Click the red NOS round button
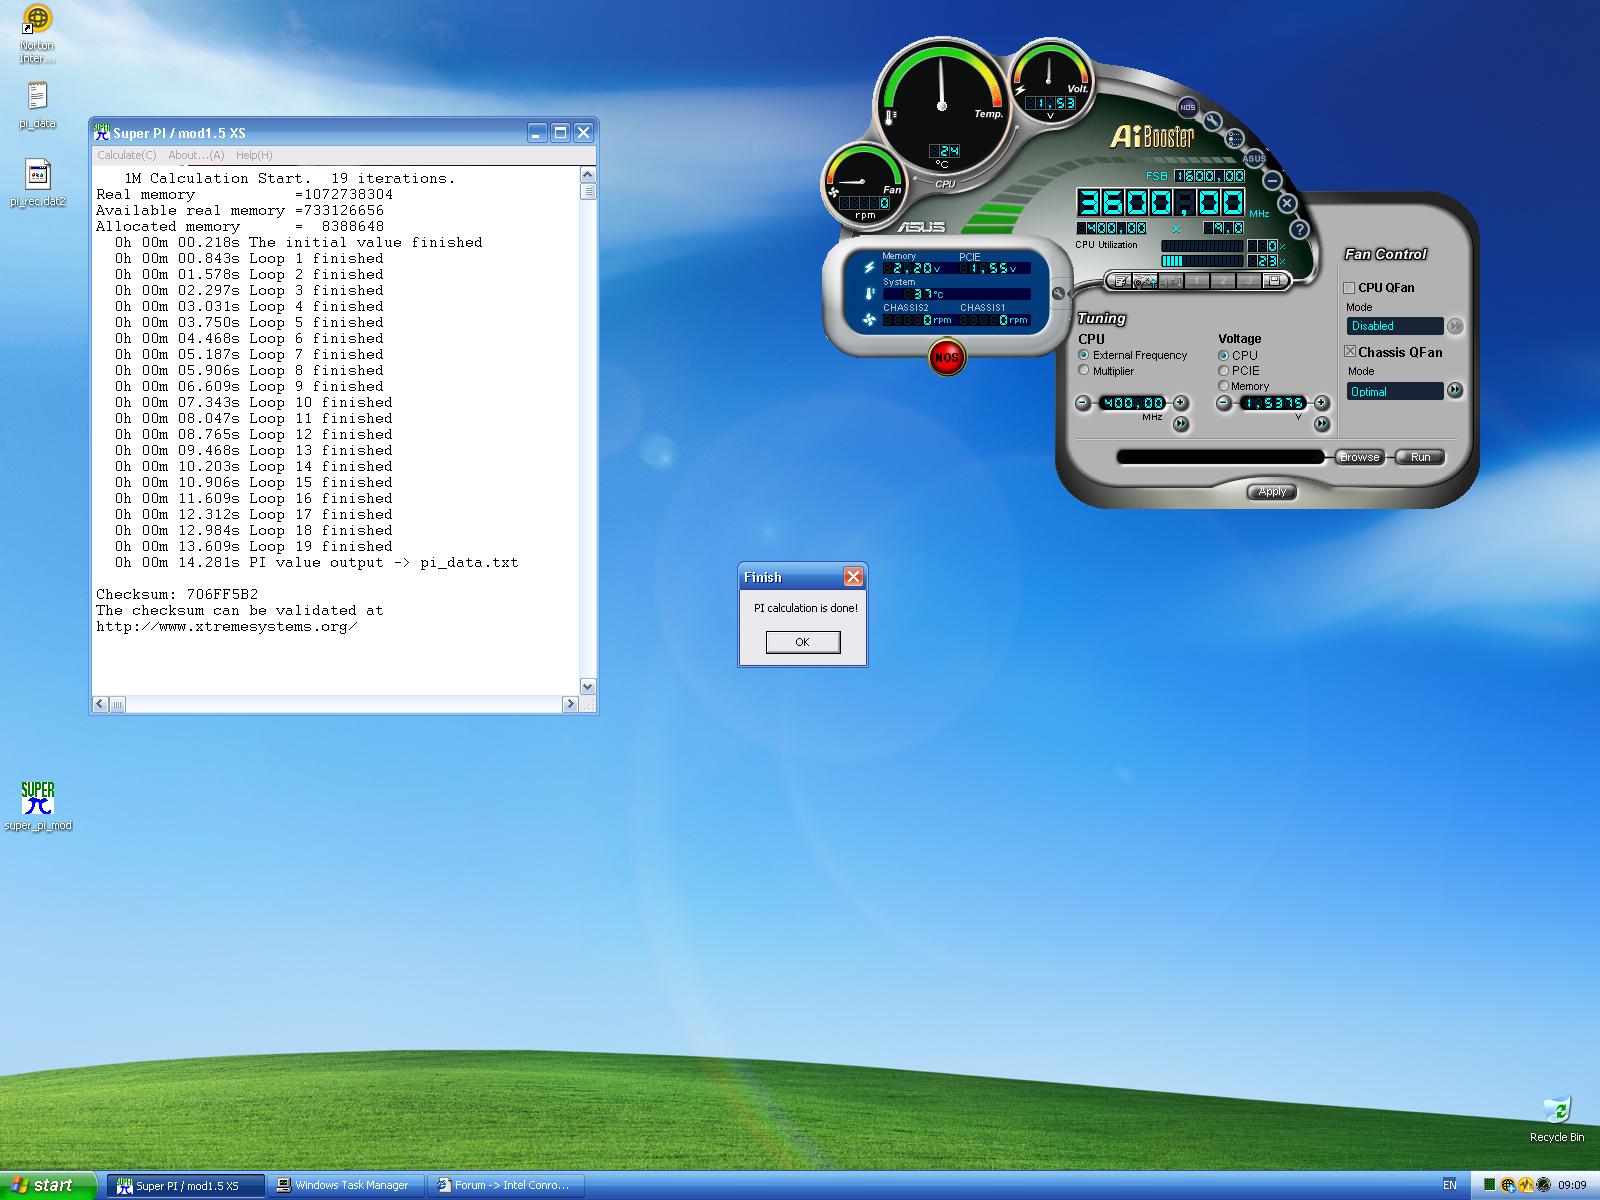Viewport: 1600px width, 1200px height. (x=946, y=357)
